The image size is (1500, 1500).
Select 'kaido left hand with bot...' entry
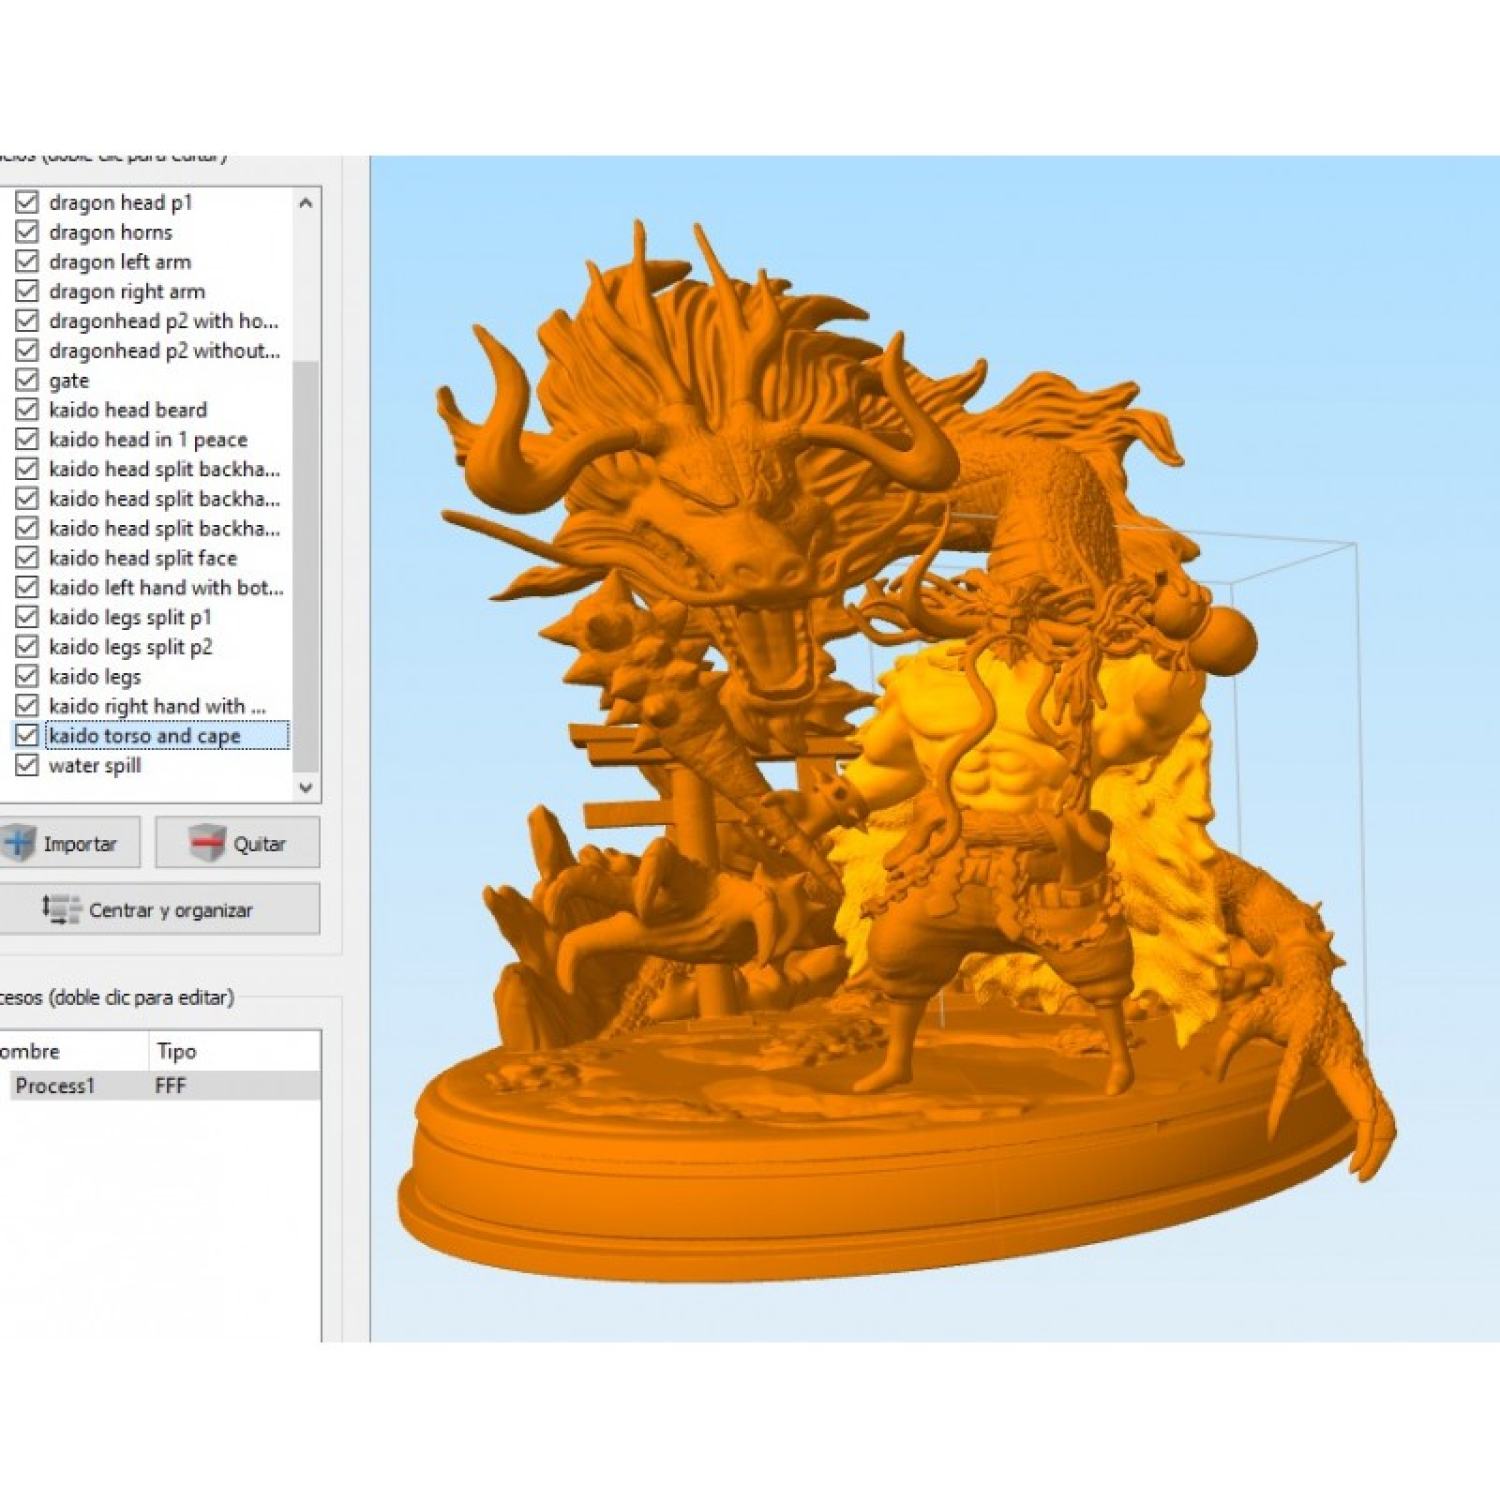coord(166,588)
